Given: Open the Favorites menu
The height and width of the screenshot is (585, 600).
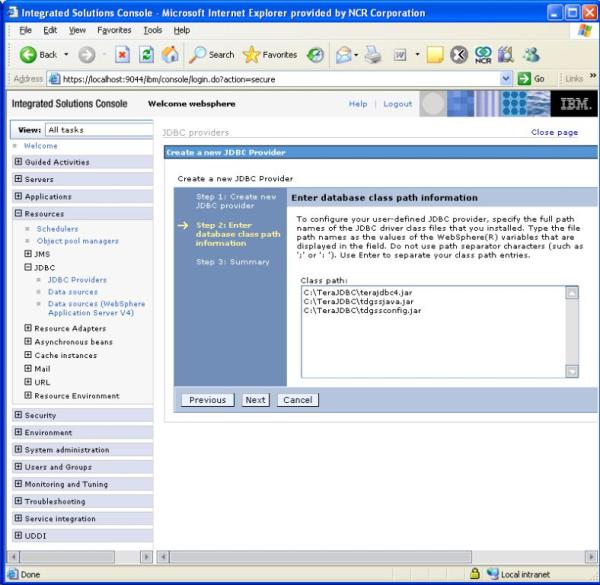Looking at the screenshot, I should click(x=114, y=30).
